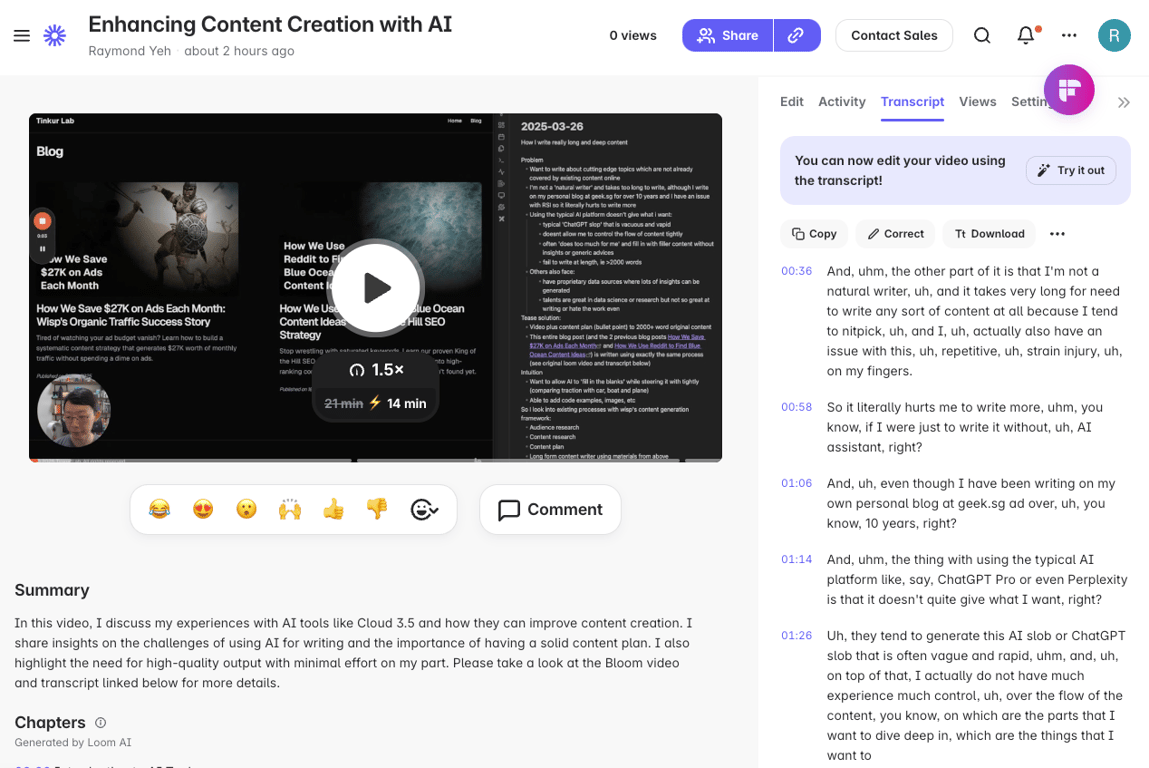Screen dimensions: 1149x768
Task: Select the Transcript tab
Action: click(x=912, y=102)
